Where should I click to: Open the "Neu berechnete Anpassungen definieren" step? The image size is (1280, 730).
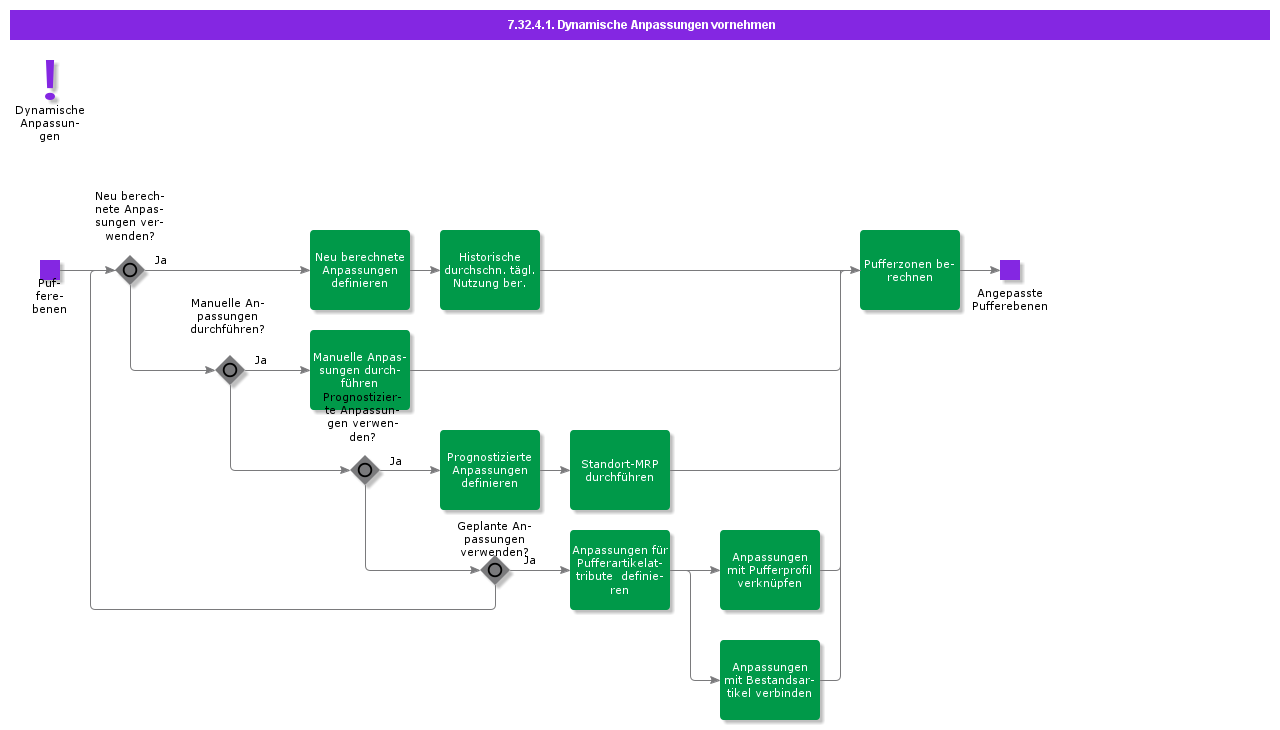click(x=360, y=270)
